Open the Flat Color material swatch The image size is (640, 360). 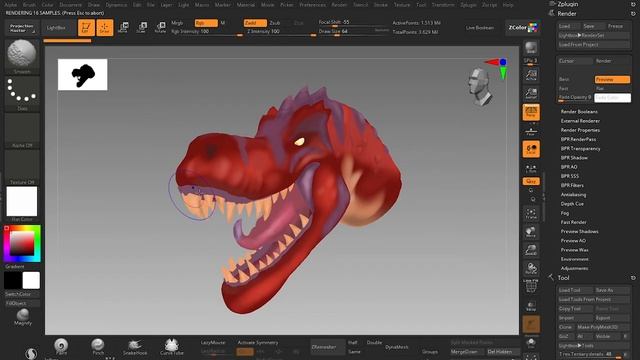pos(22,201)
